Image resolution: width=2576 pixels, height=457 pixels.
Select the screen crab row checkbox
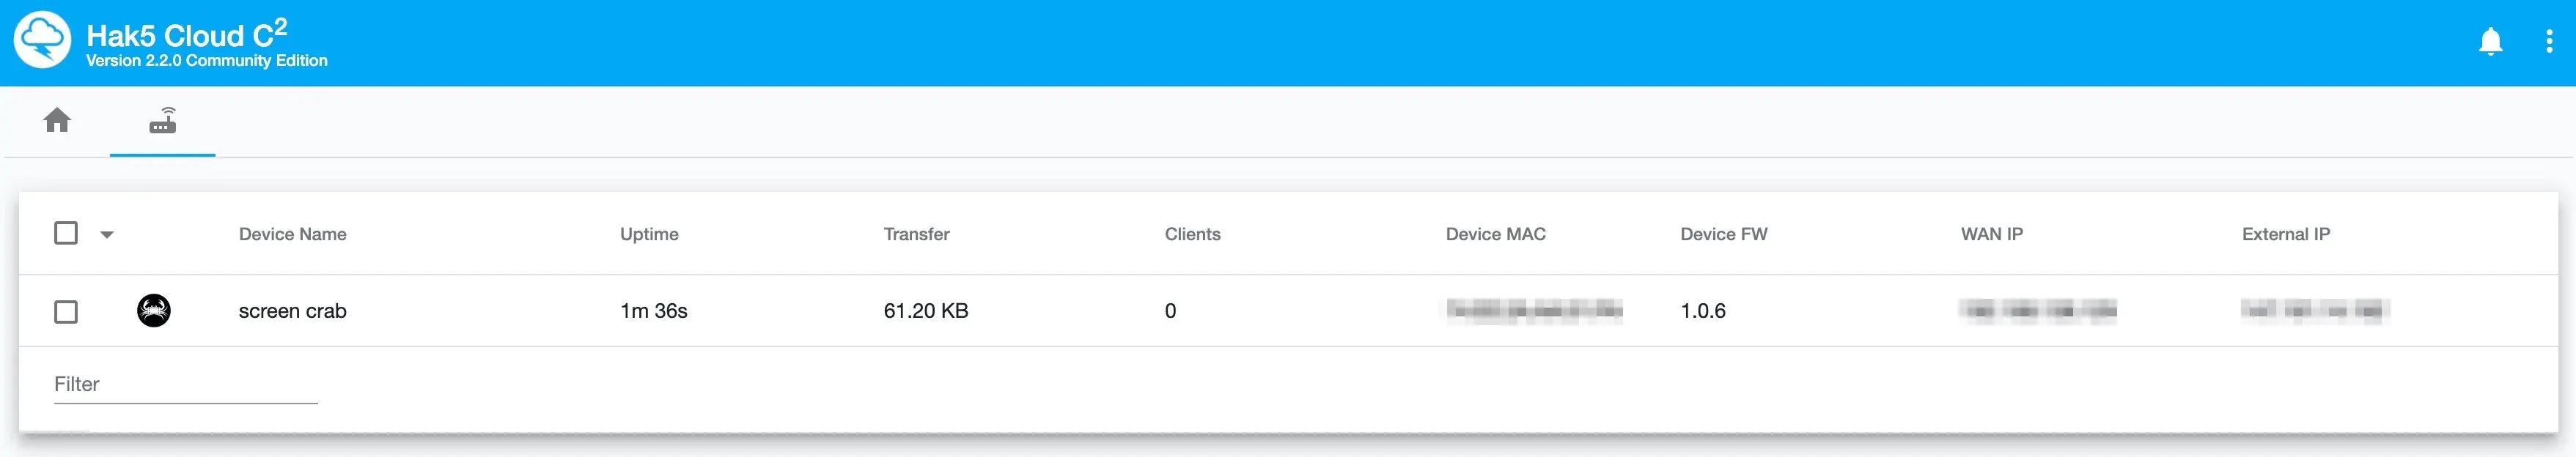(x=66, y=312)
